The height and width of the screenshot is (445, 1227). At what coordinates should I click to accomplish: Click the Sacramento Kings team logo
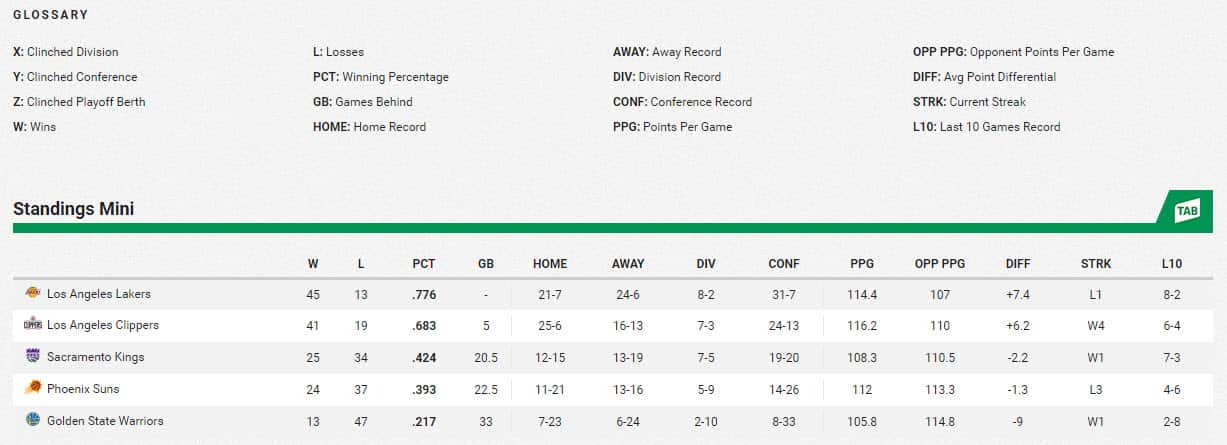(x=32, y=357)
